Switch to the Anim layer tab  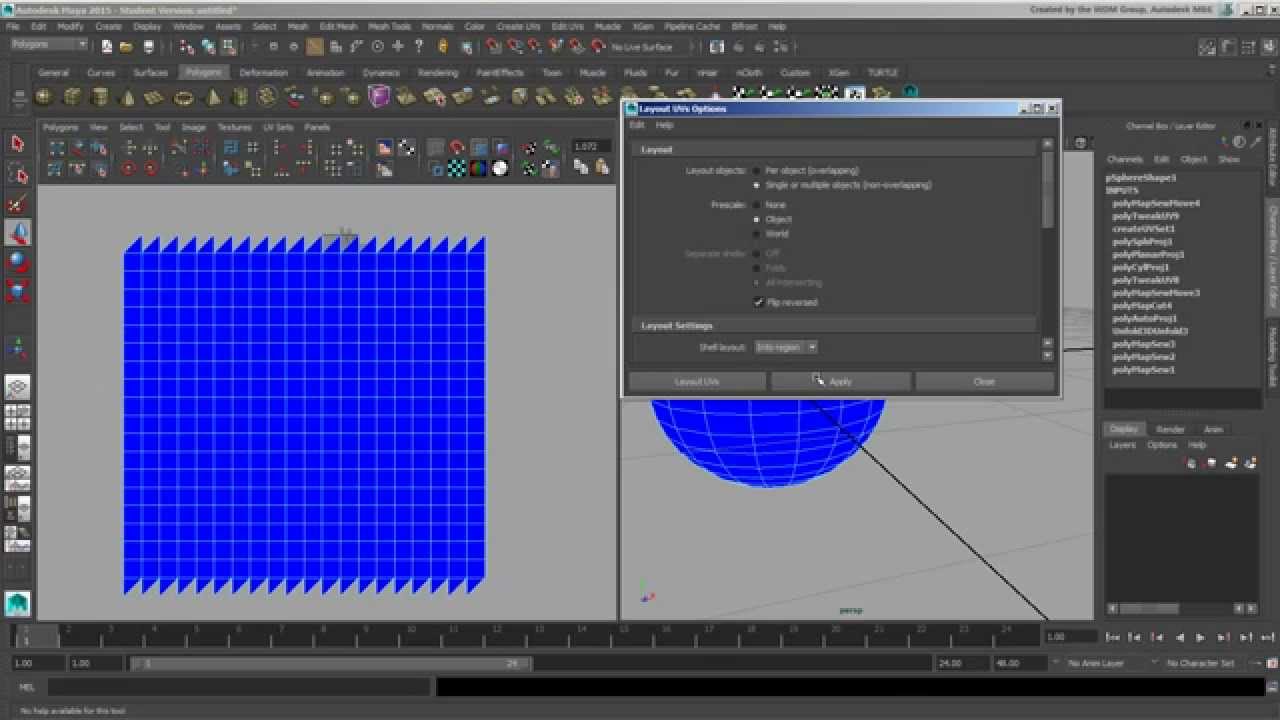[1213, 429]
